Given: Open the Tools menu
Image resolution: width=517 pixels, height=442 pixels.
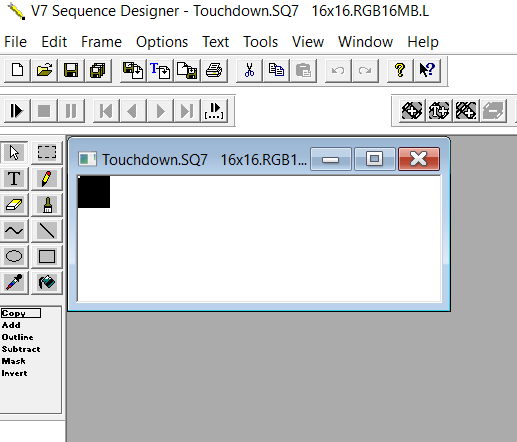Looking at the screenshot, I should point(261,42).
